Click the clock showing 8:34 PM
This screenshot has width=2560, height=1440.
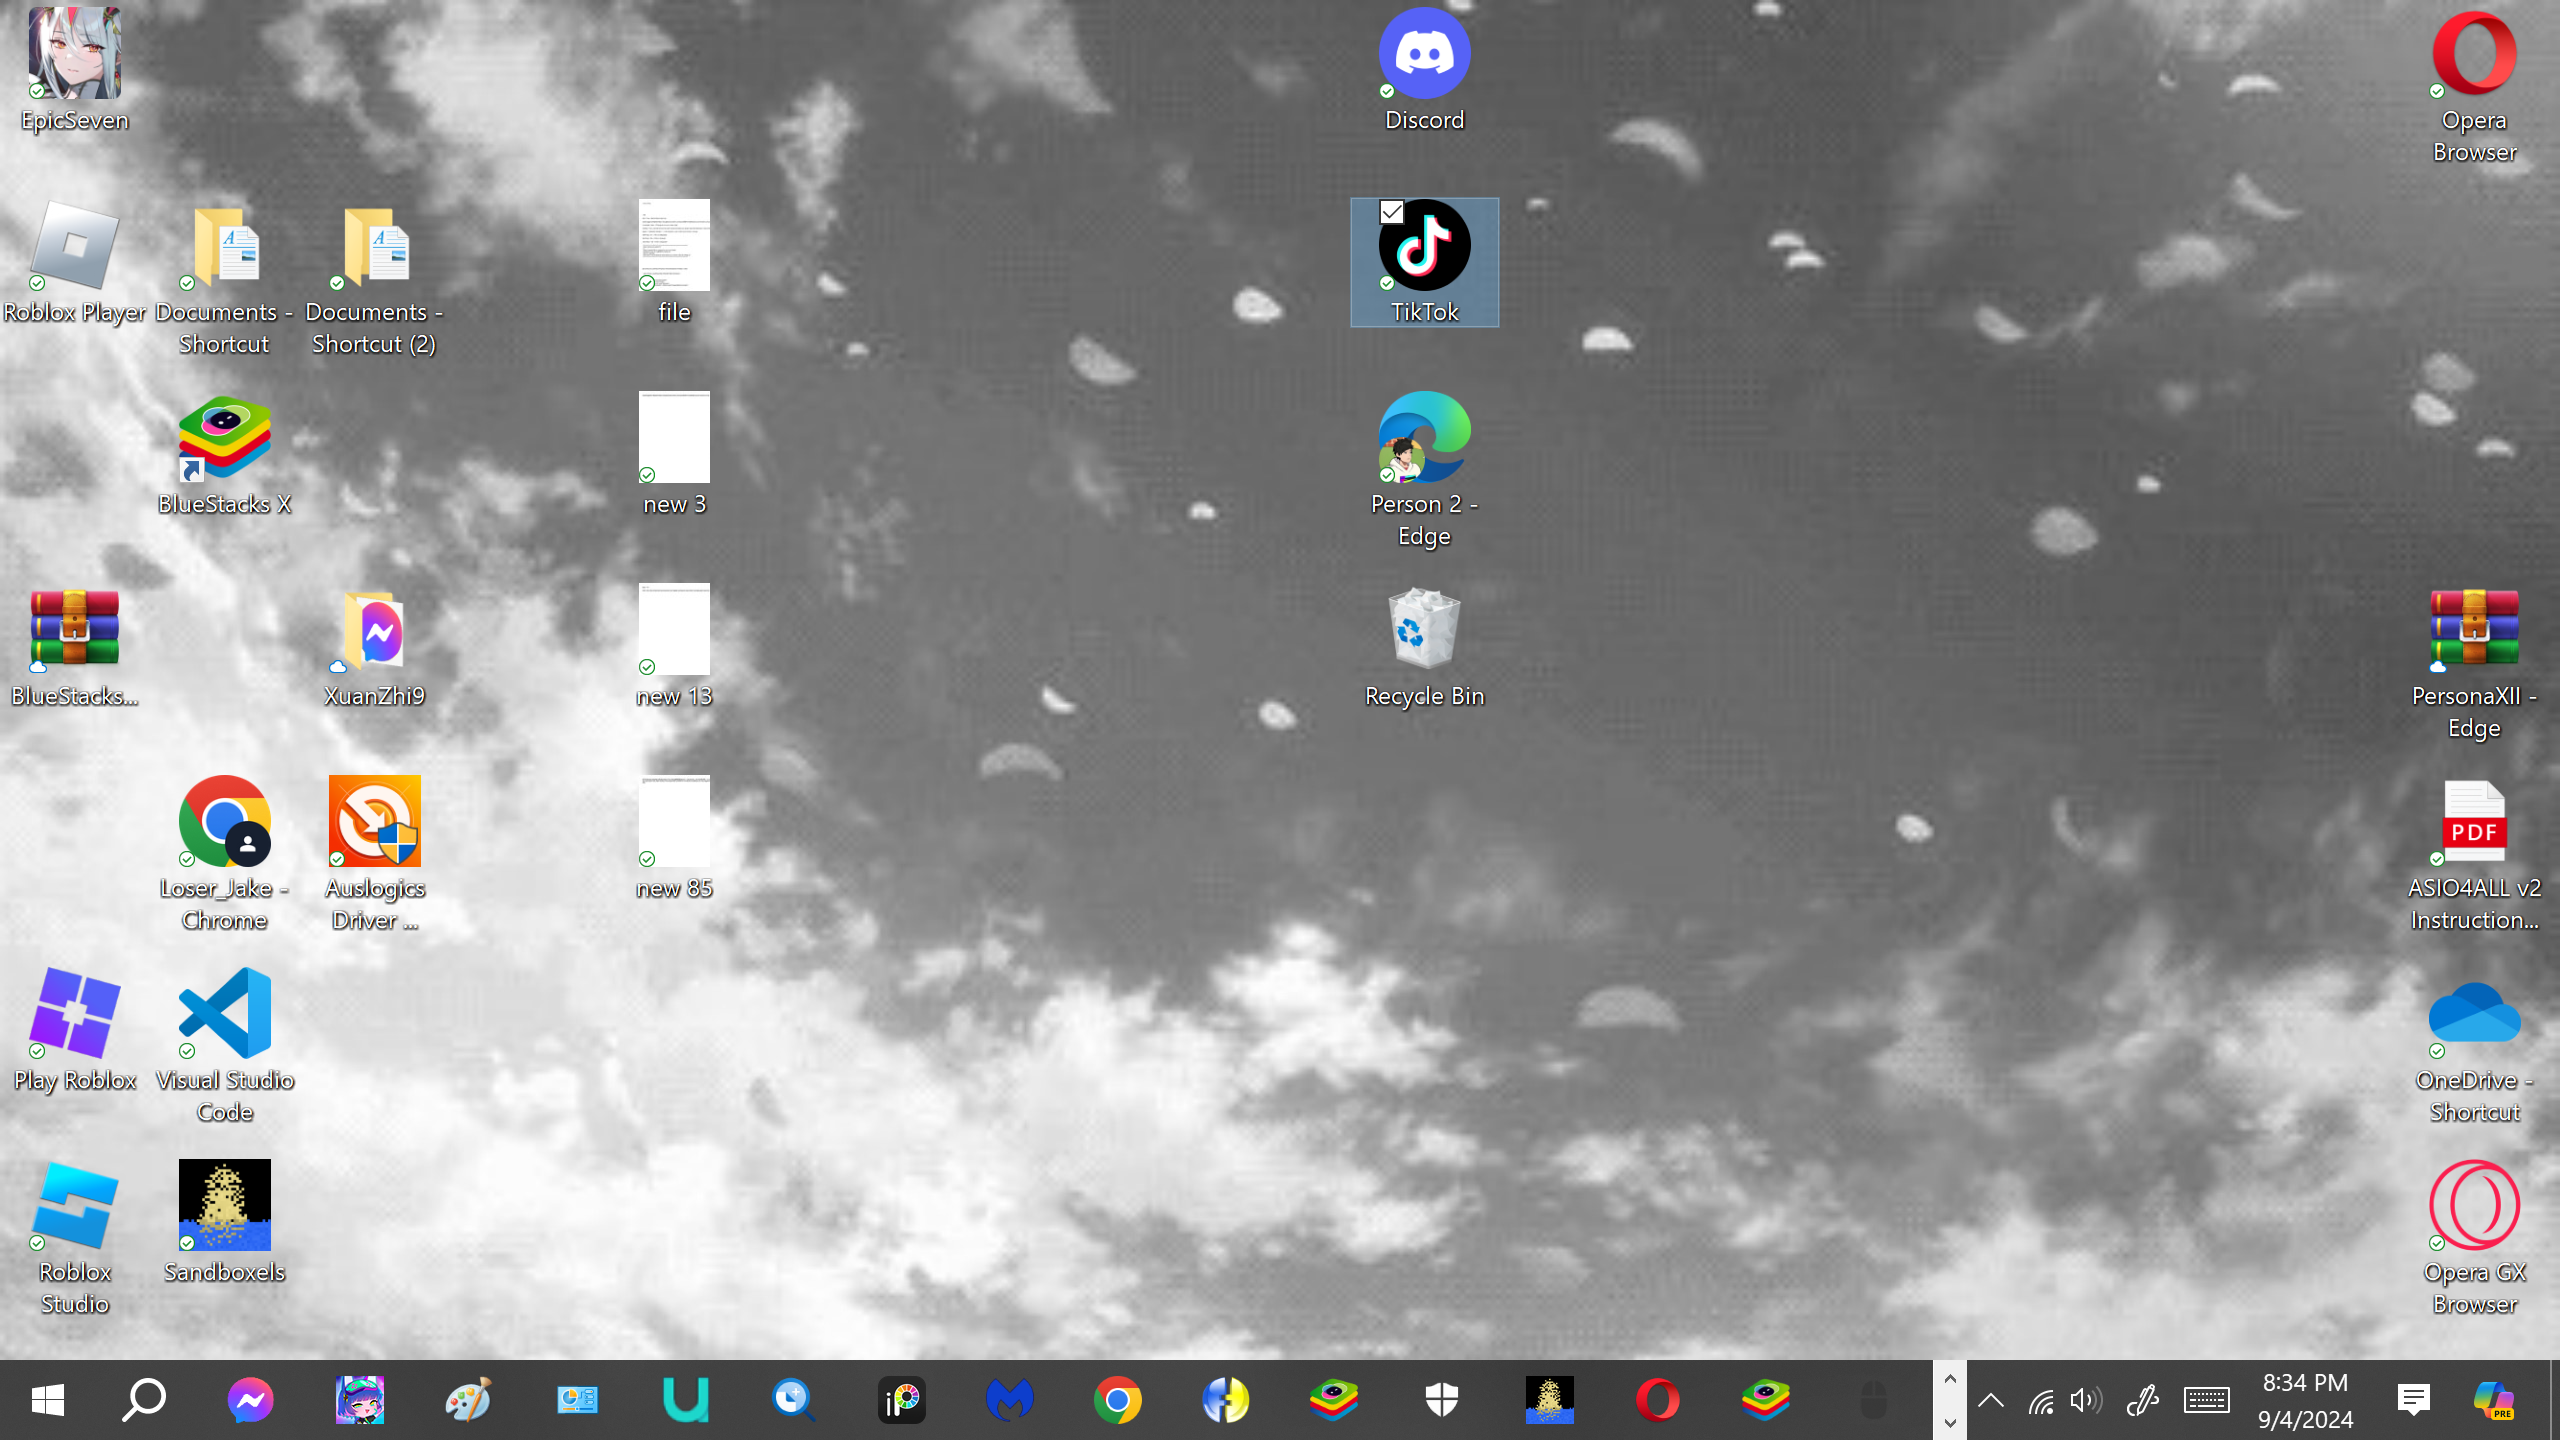click(x=2305, y=1400)
